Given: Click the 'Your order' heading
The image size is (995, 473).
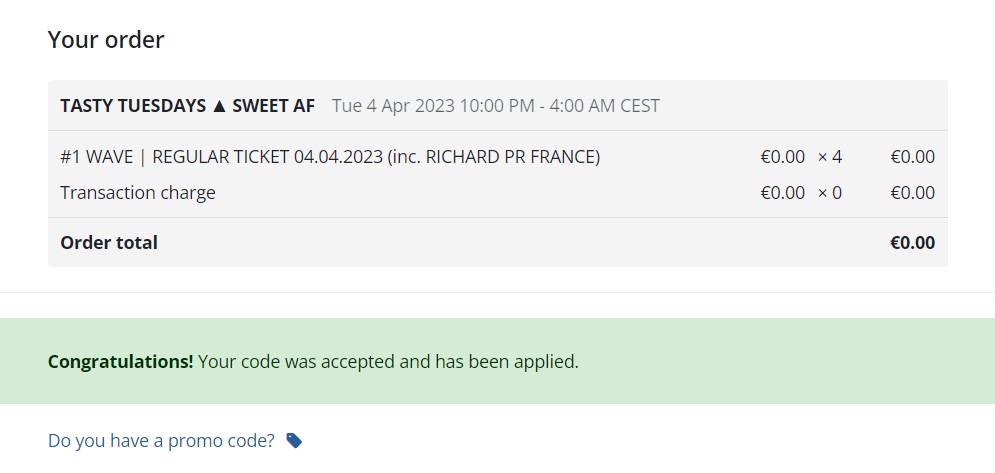Looking at the screenshot, I should (x=106, y=39).
